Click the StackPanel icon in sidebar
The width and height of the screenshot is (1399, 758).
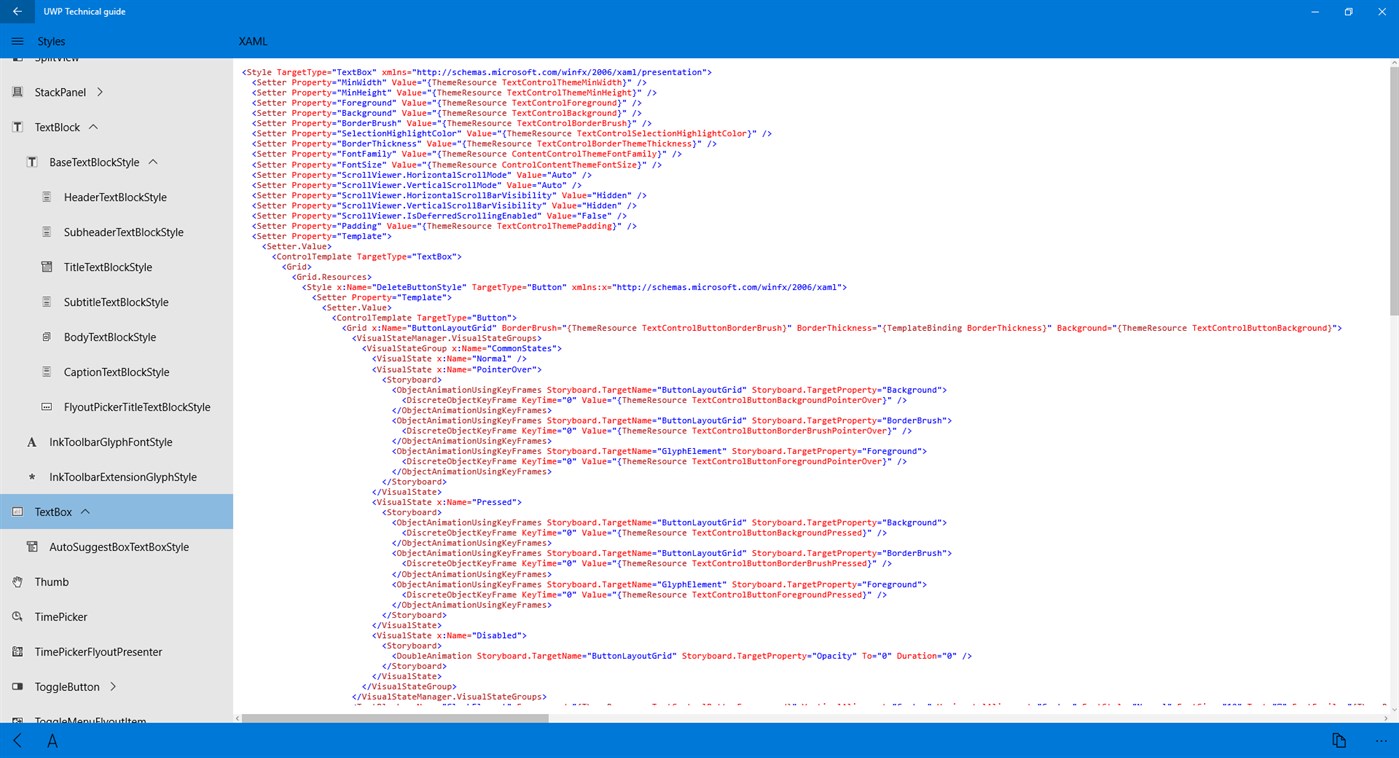(x=17, y=92)
